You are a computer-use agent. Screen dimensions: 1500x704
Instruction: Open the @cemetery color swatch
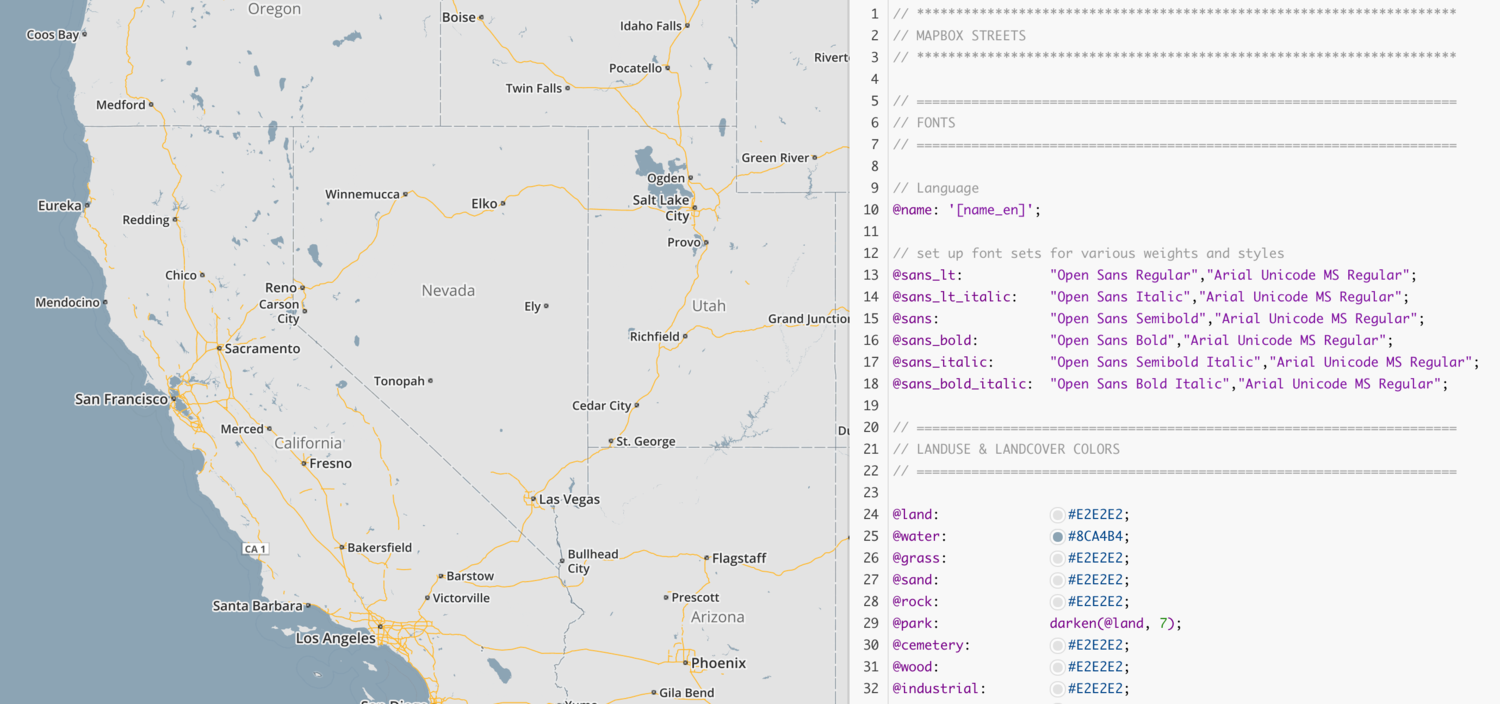pos(1057,646)
